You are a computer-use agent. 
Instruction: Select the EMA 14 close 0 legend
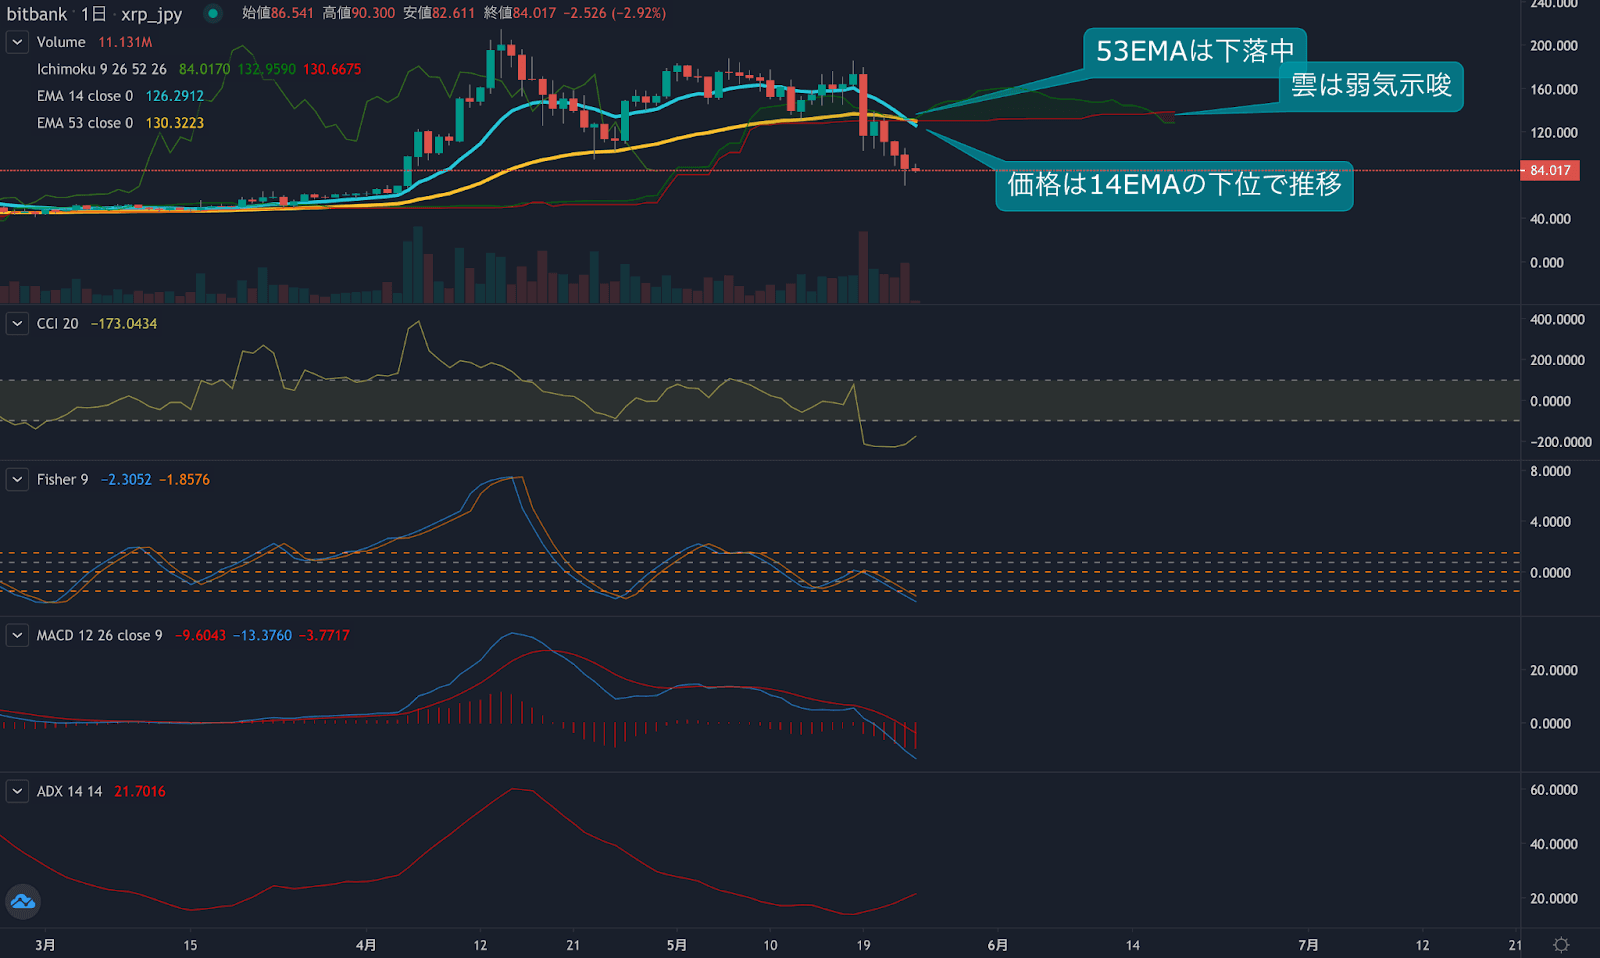pos(85,96)
